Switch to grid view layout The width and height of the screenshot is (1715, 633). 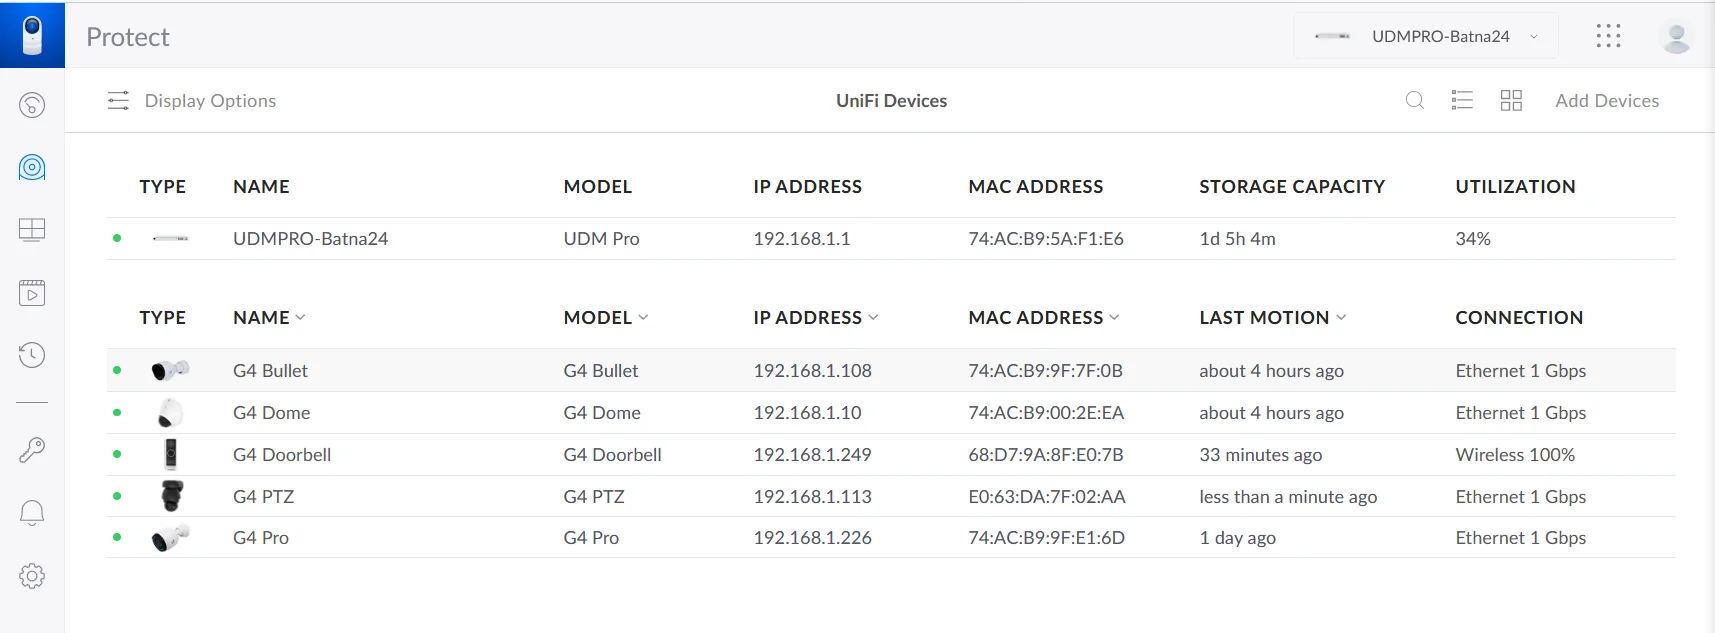(1511, 100)
